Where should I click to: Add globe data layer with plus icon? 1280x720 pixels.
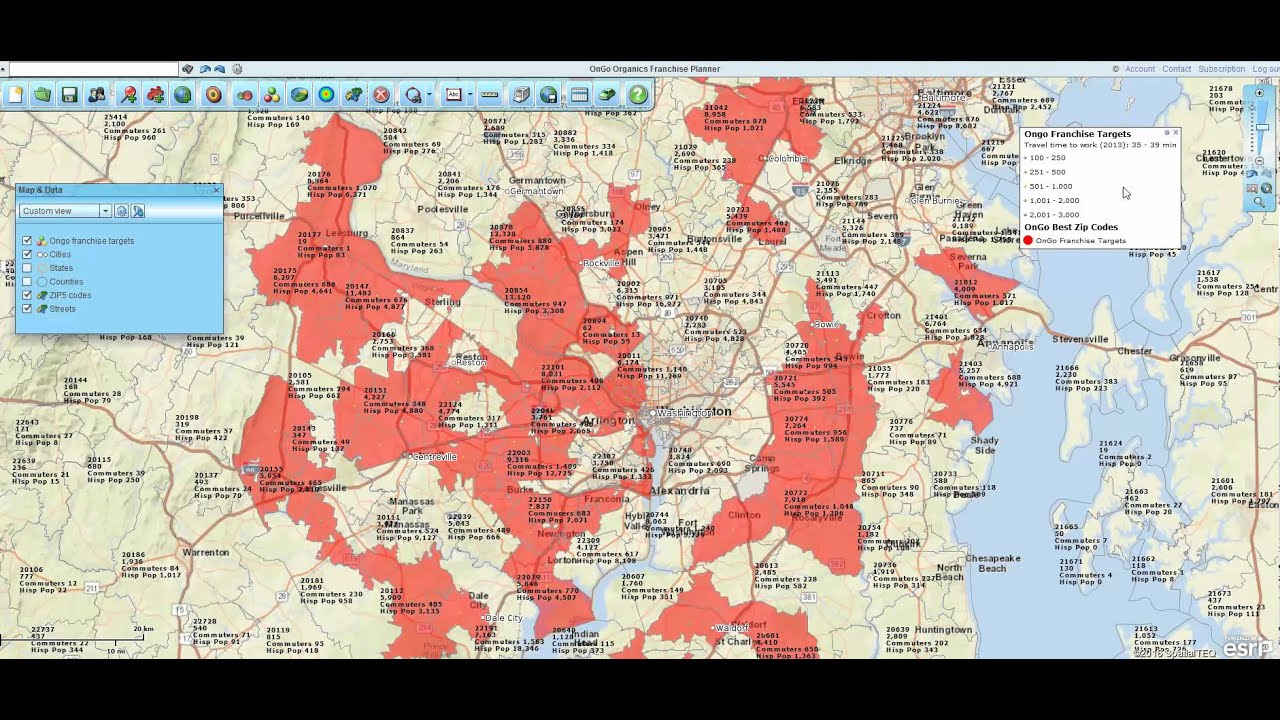click(182, 95)
